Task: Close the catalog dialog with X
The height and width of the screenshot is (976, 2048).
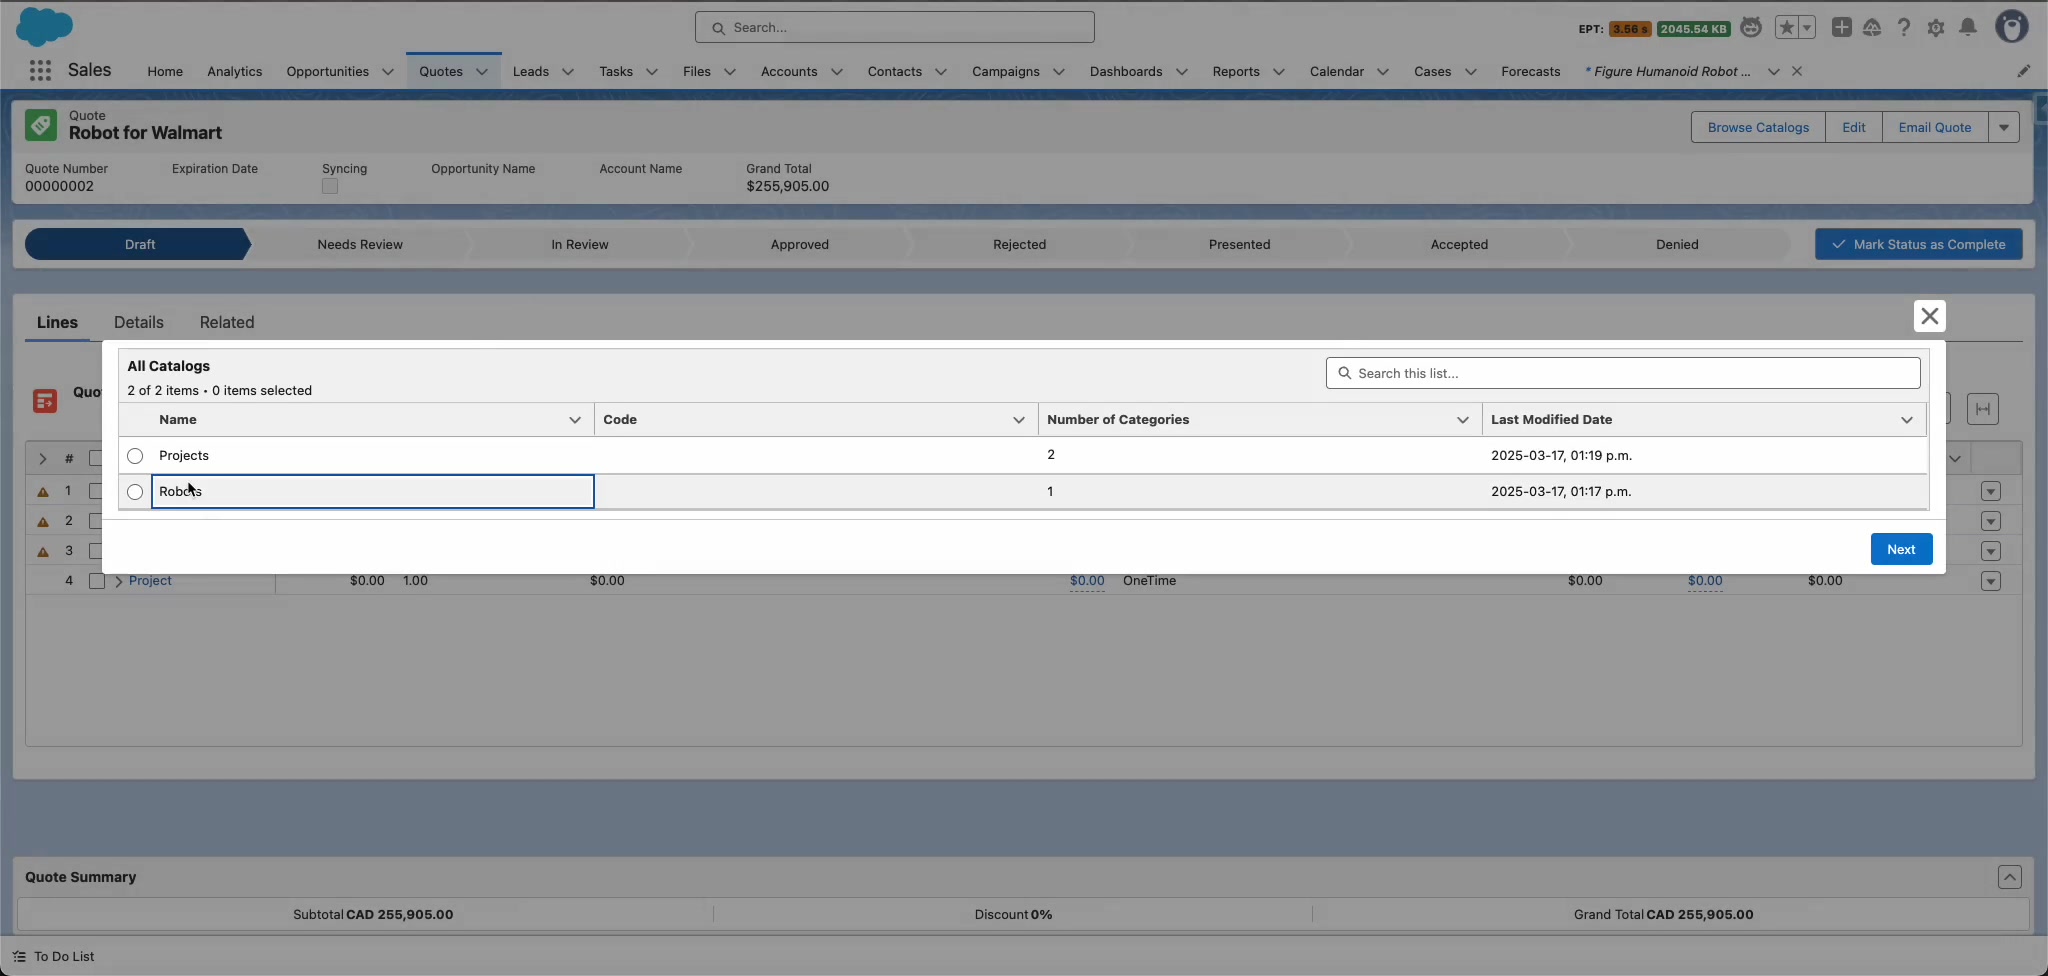Action: coord(1930,316)
